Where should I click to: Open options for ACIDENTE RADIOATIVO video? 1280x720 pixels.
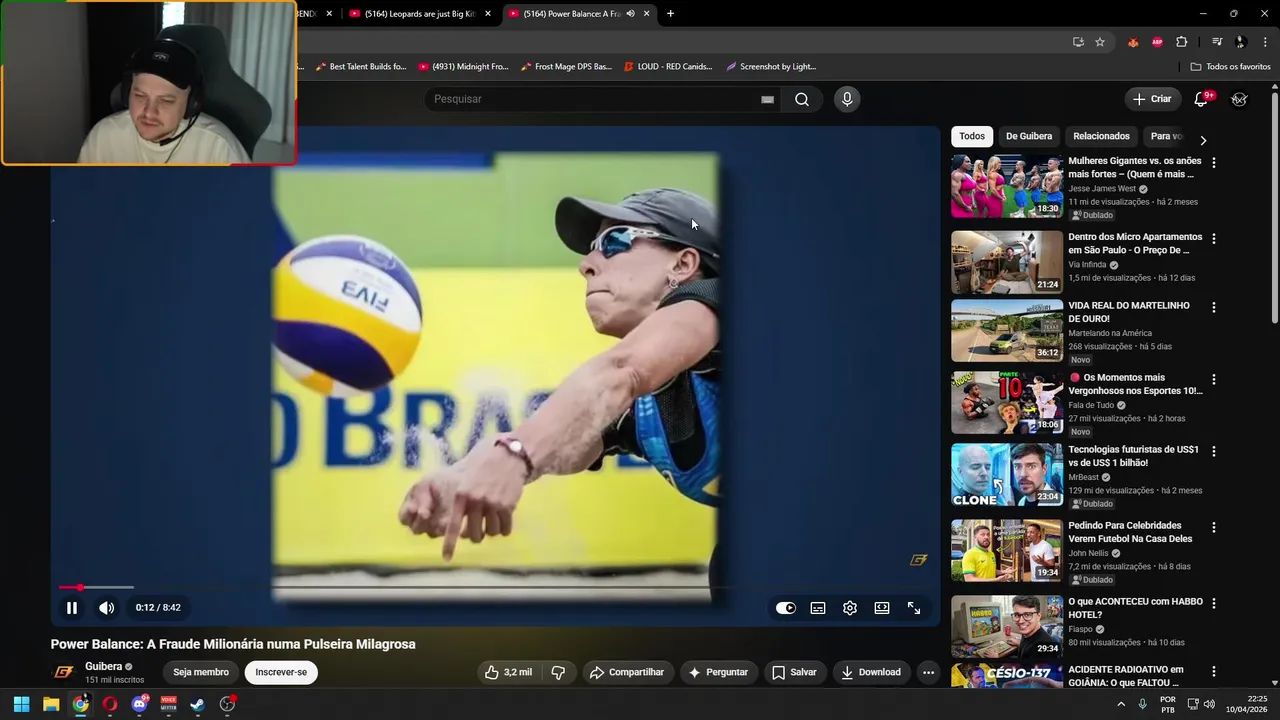(1214, 671)
